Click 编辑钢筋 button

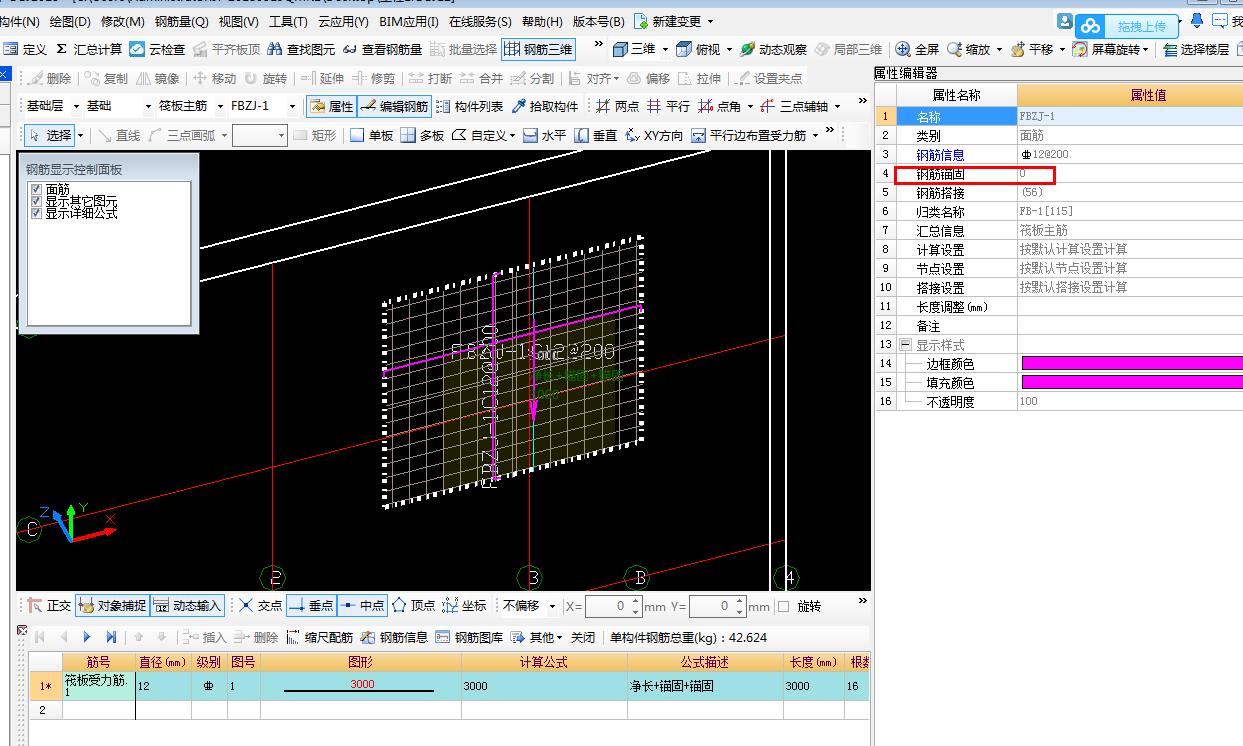394,106
